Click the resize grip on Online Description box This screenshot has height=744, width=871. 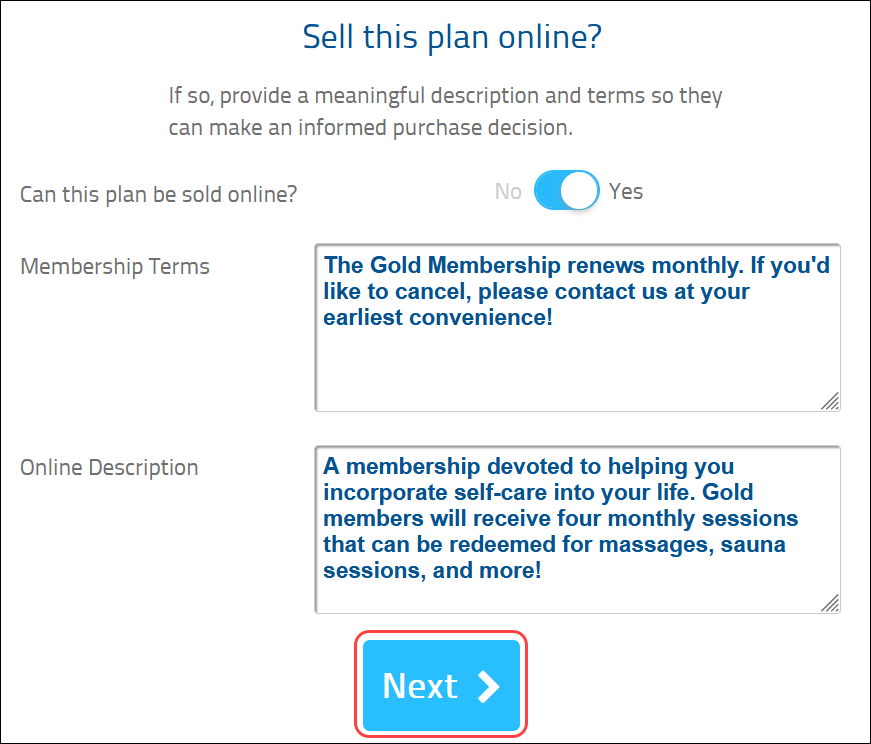tap(830, 602)
